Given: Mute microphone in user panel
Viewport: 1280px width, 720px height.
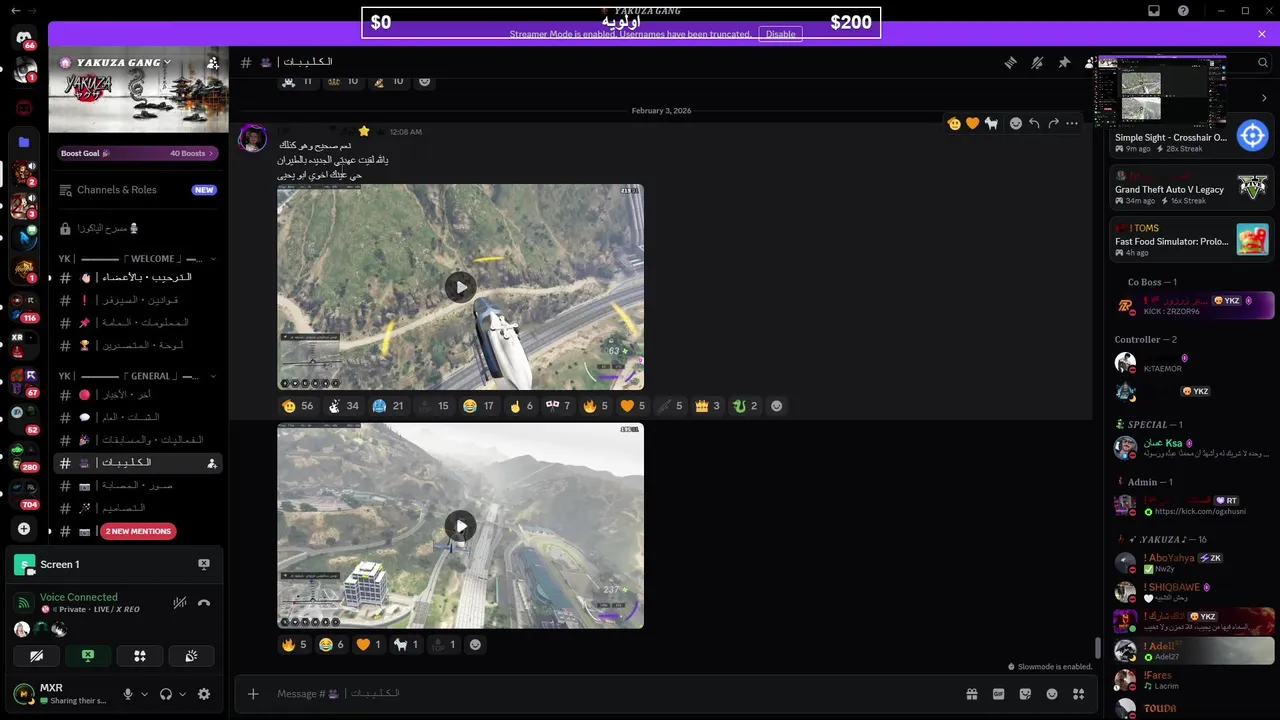Looking at the screenshot, I should 127,694.
